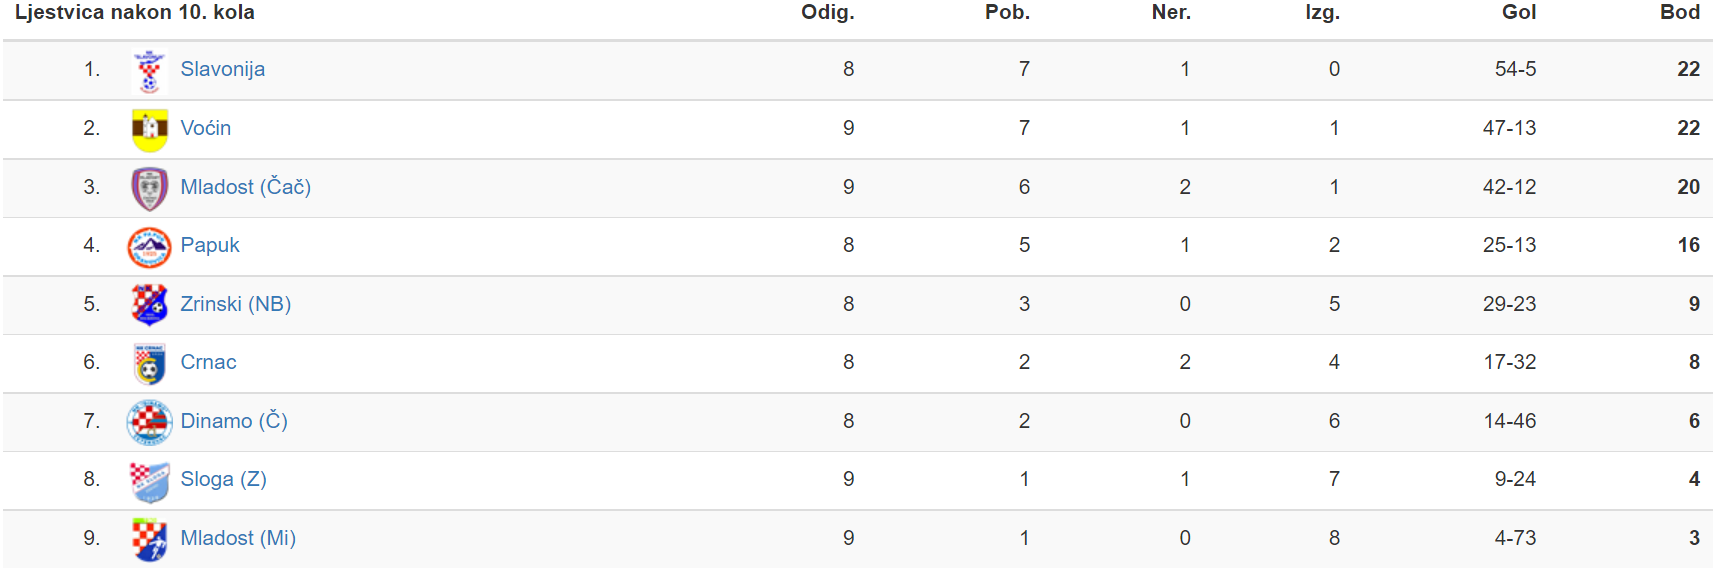1724x577 pixels.
Task: Click the Bod column header
Action: click(1680, 12)
